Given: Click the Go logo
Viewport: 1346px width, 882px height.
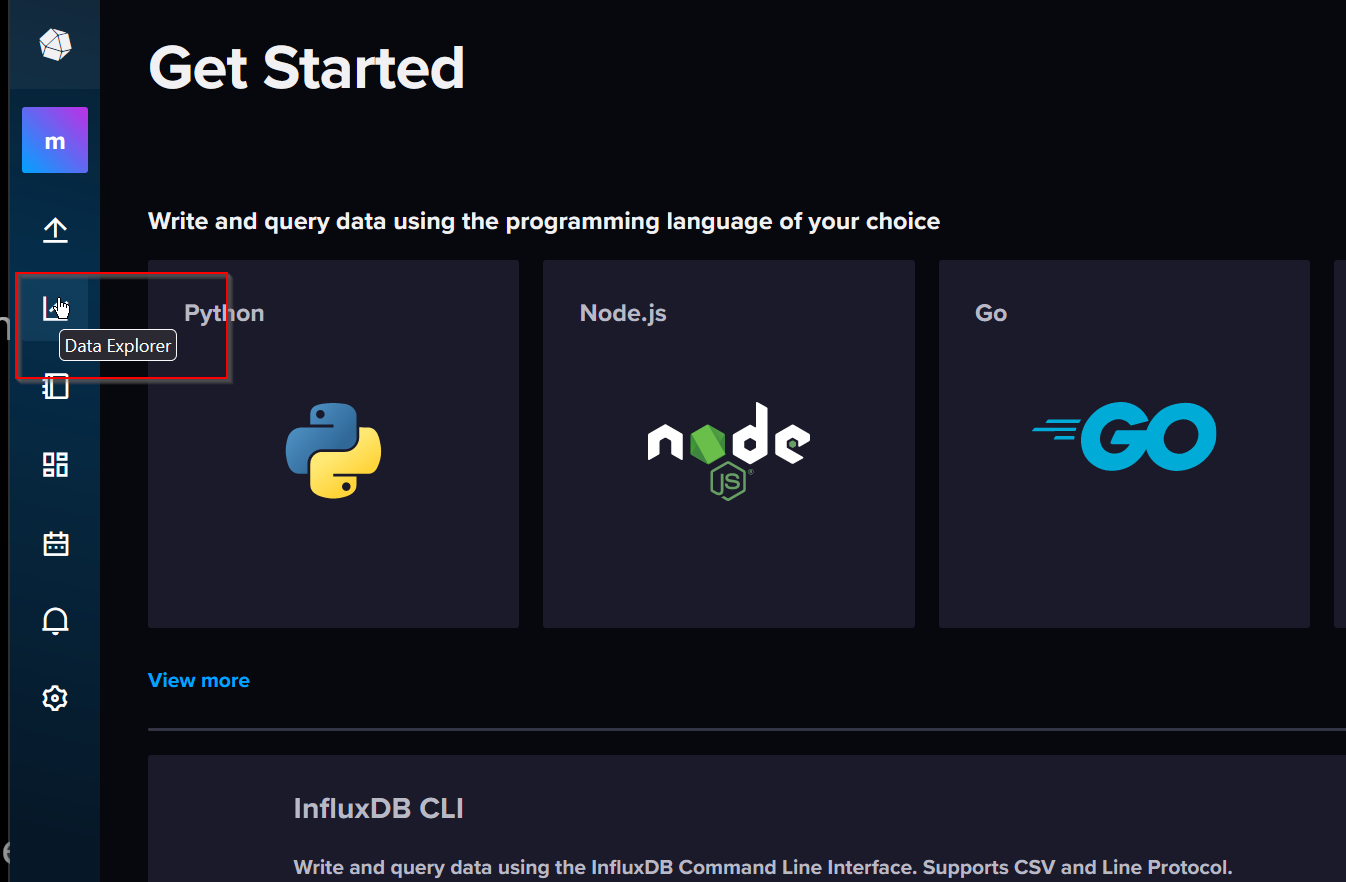Looking at the screenshot, I should pyautogui.click(x=1124, y=437).
